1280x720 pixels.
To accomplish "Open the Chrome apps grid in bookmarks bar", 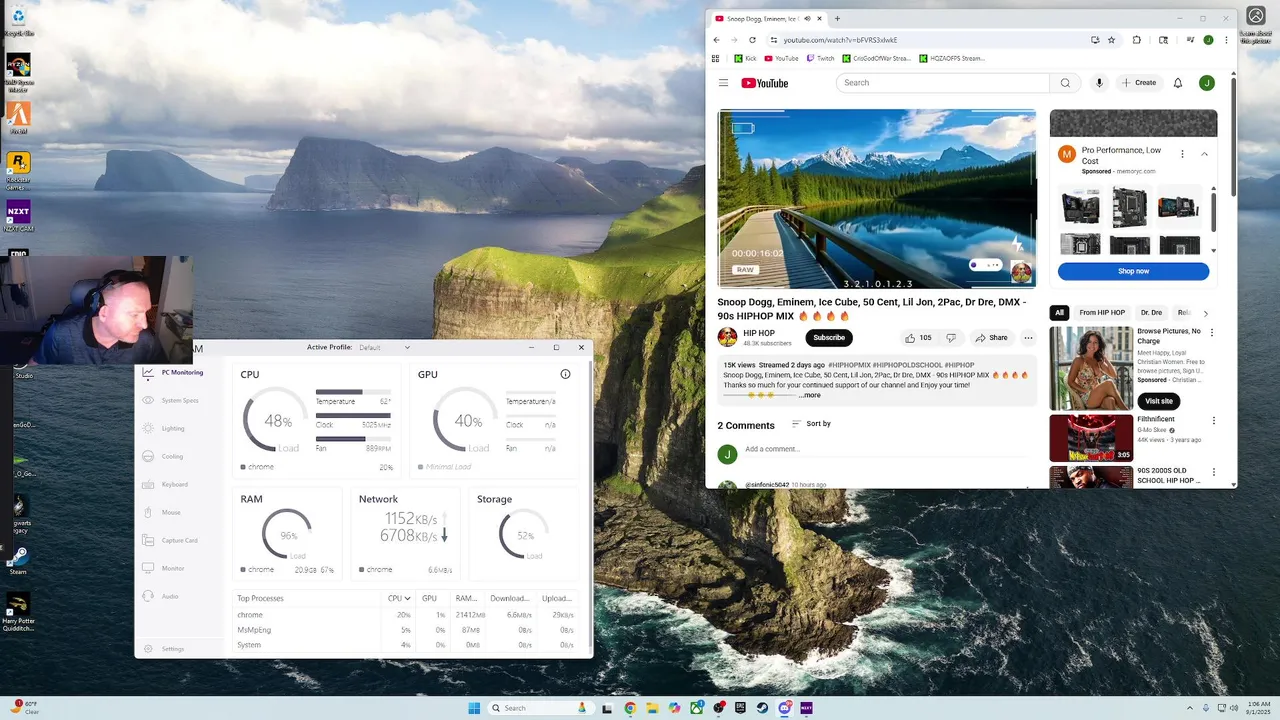I will [717, 58].
